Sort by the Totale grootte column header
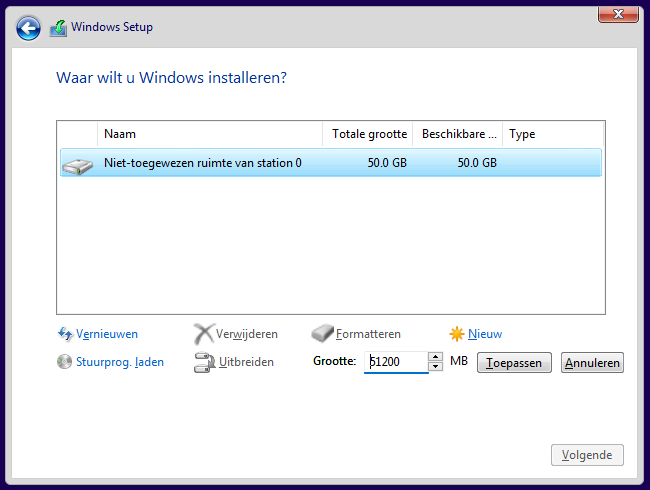Screen dimensions: 650x490 coord(368,134)
